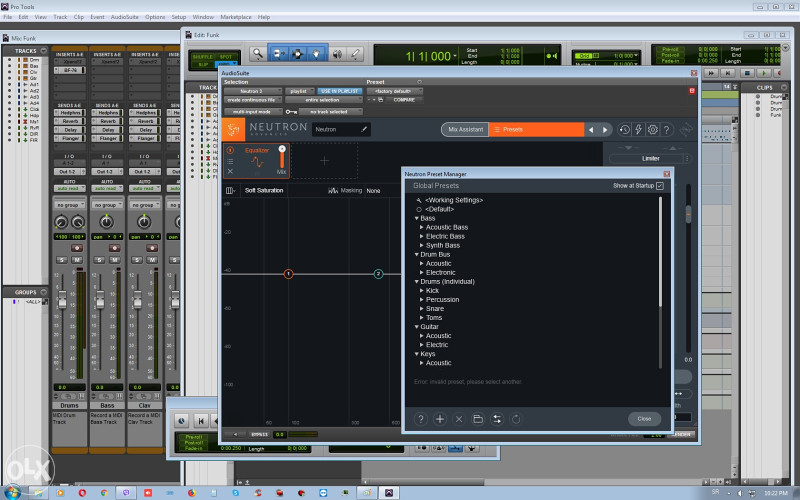This screenshot has width=800, height=500.
Task: Click the Mix Assistant button
Action: point(465,130)
